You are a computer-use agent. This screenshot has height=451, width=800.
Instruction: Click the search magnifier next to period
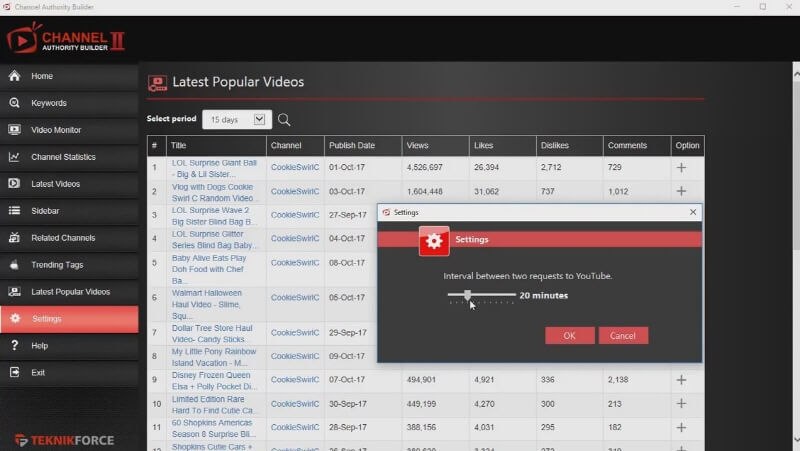click(284, 120)
